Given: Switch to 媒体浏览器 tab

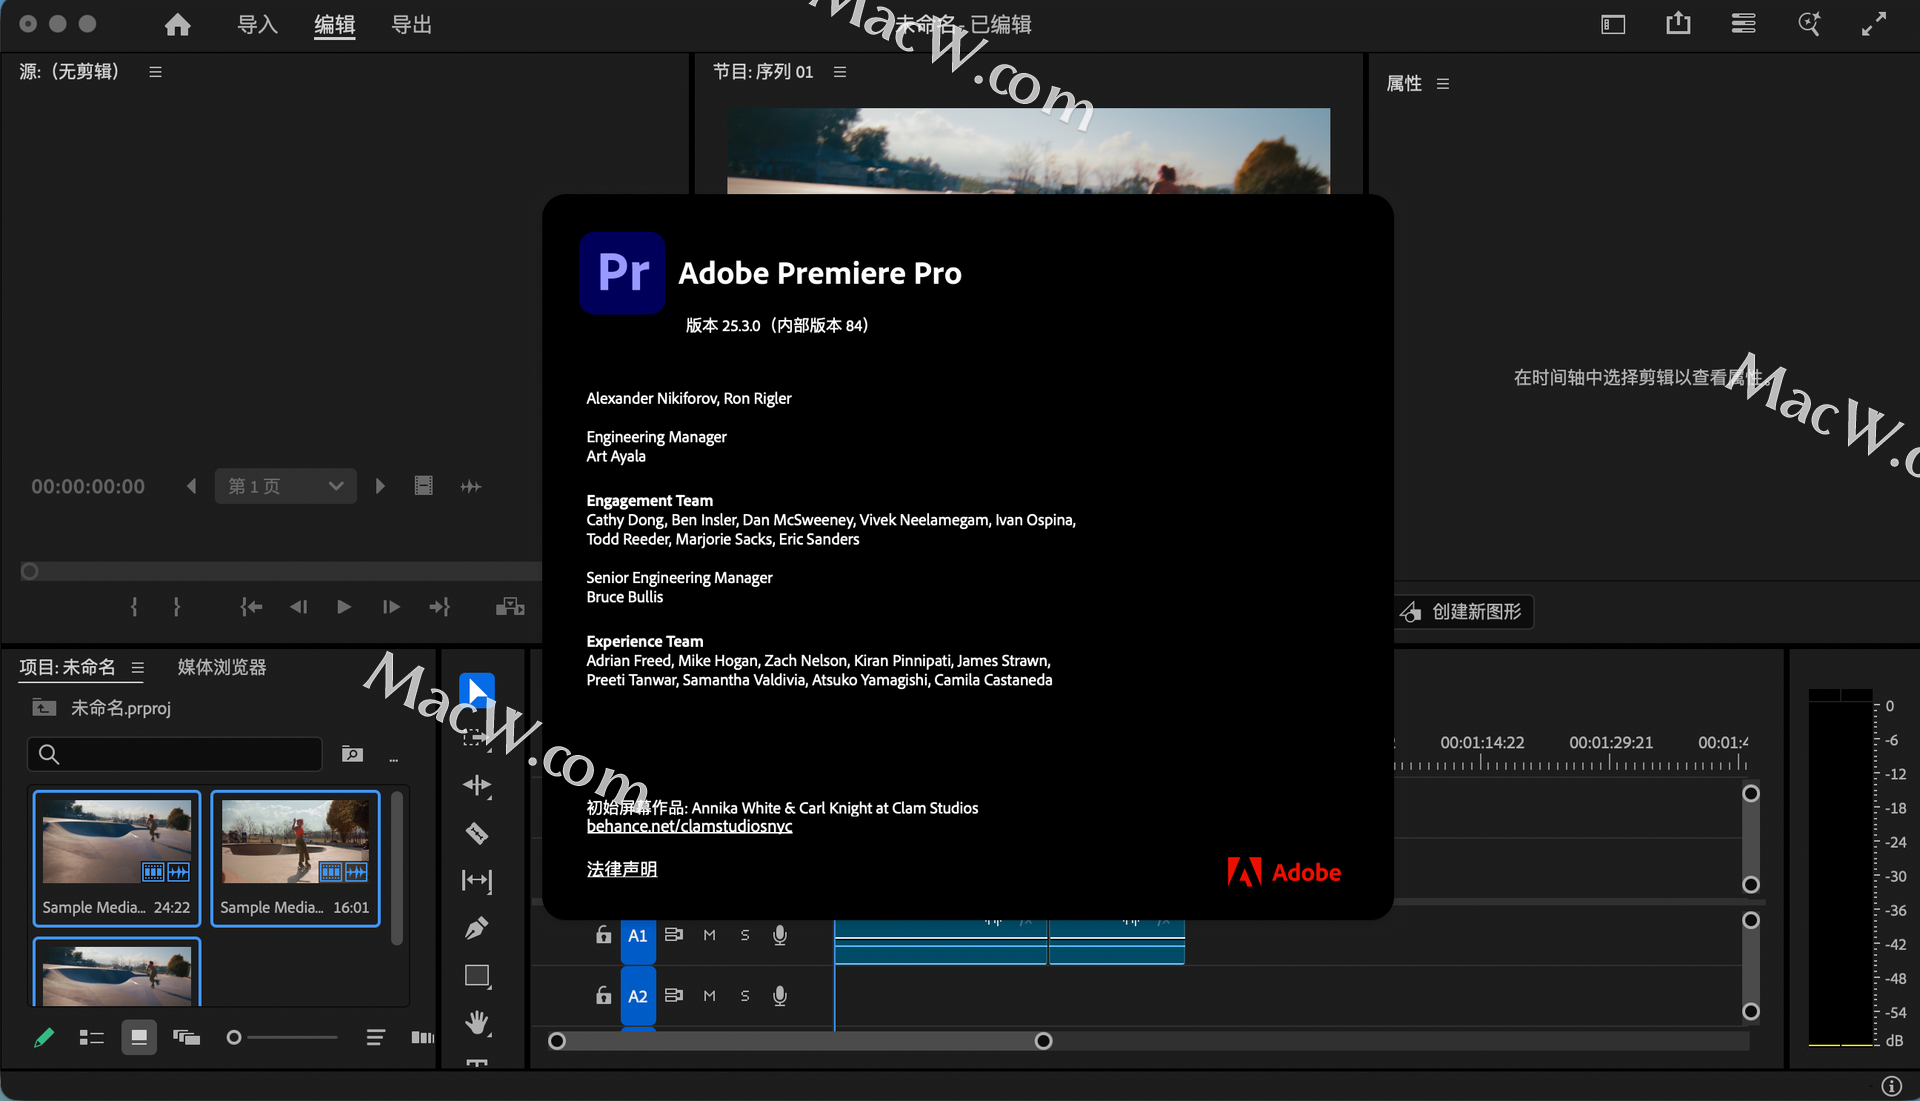Looking at the screenshot, I should click(x=222, y=667).
